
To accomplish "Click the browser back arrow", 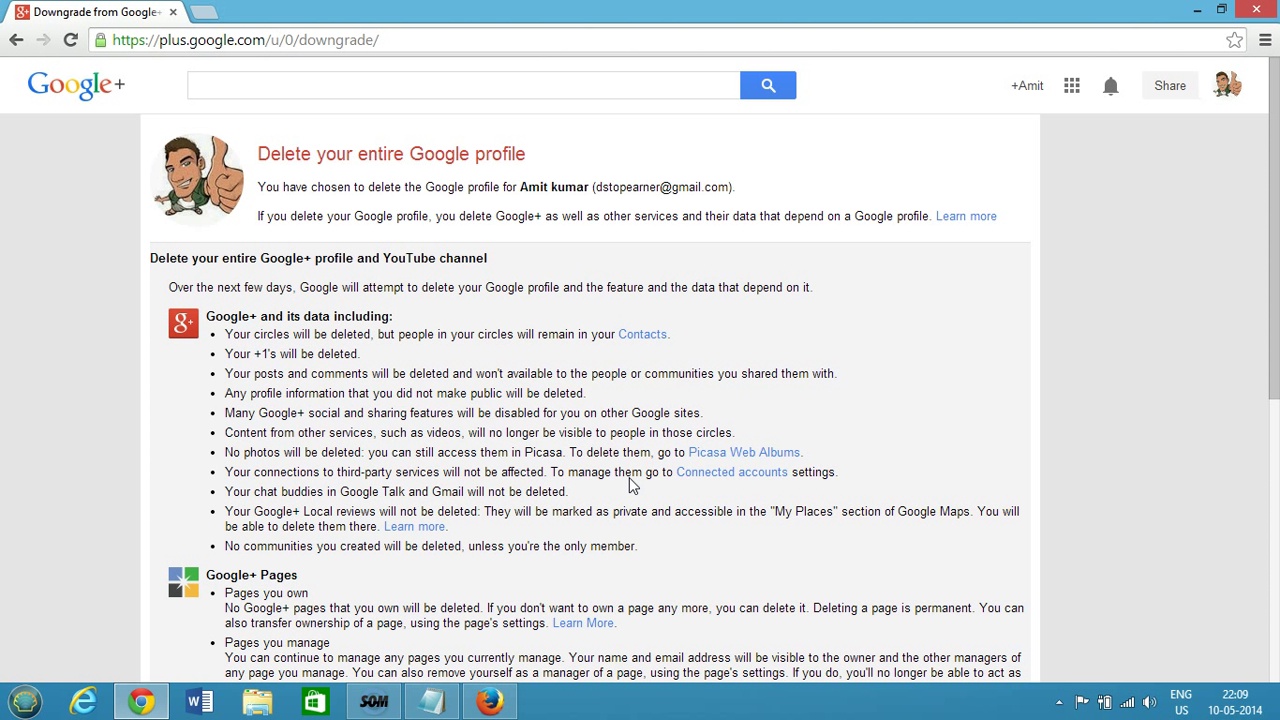I will click(x=16, y=40).
